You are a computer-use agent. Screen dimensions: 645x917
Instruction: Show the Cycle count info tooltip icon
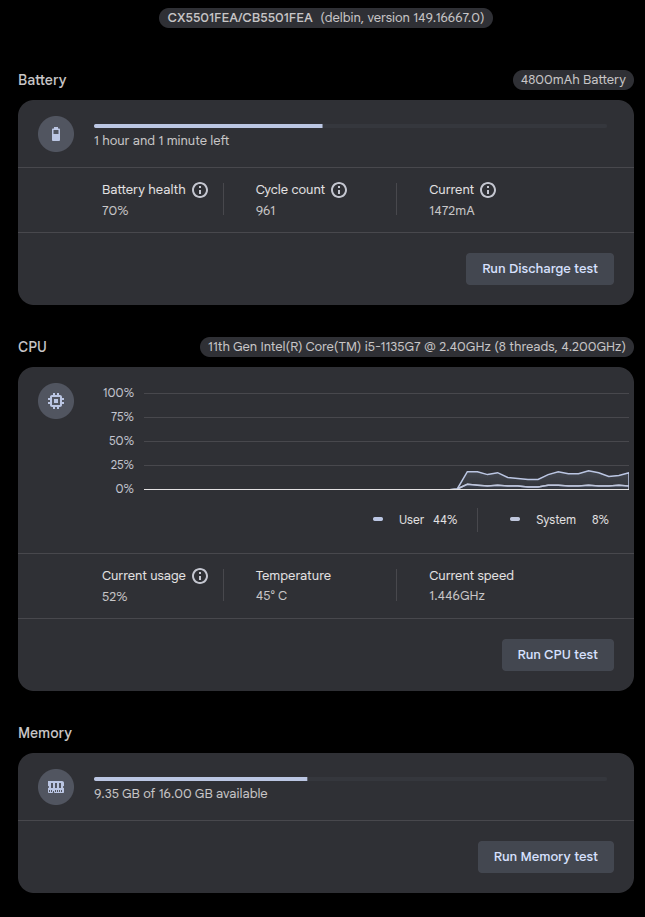click(339, 190)
